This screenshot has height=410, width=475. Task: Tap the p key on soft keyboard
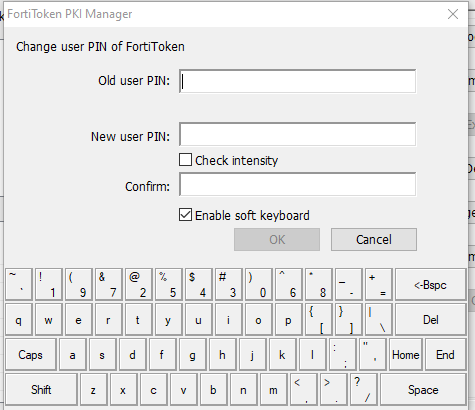click(289, 319)
